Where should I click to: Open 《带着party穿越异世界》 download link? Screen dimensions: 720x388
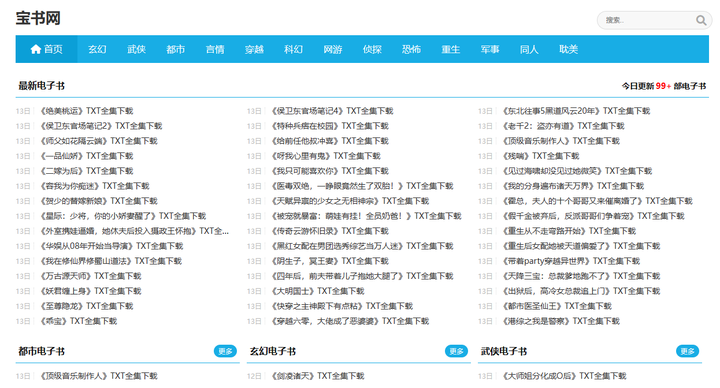point(571,261)
